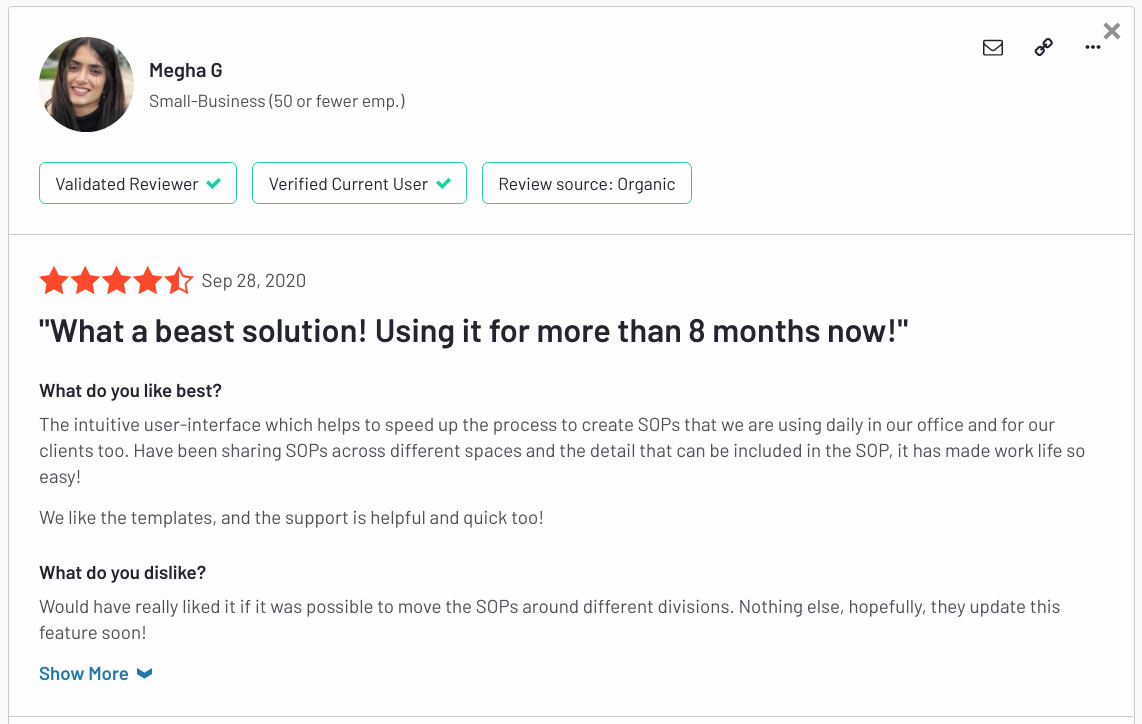Close the review popup with X
This screenshot has height=724, width=1142.
pyautogui.click(x=1111, y=31)
